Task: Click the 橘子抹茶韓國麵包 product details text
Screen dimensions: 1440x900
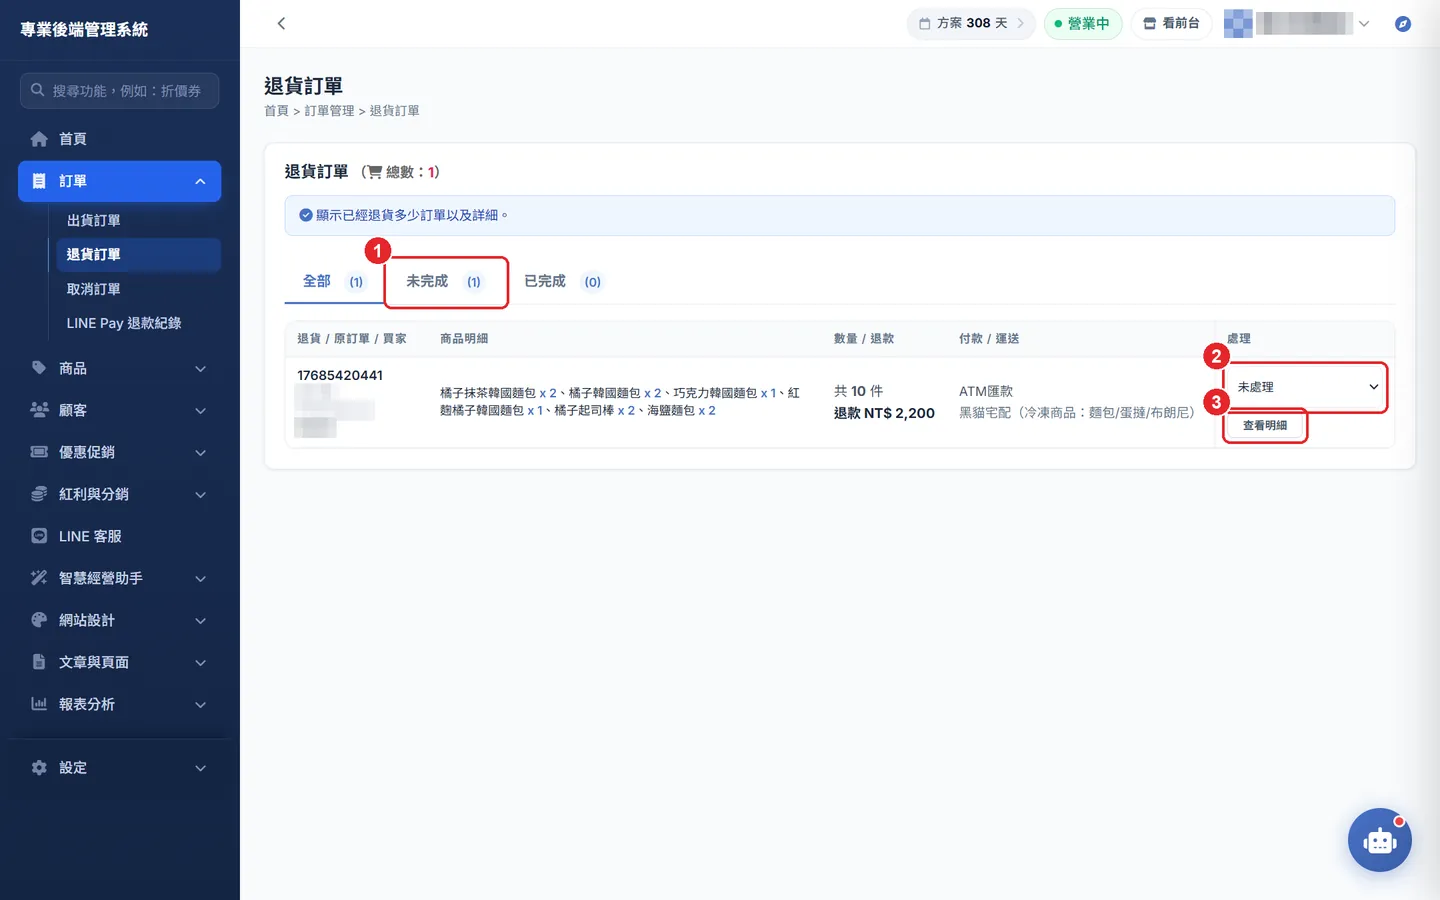Action: tap(620, 402)
